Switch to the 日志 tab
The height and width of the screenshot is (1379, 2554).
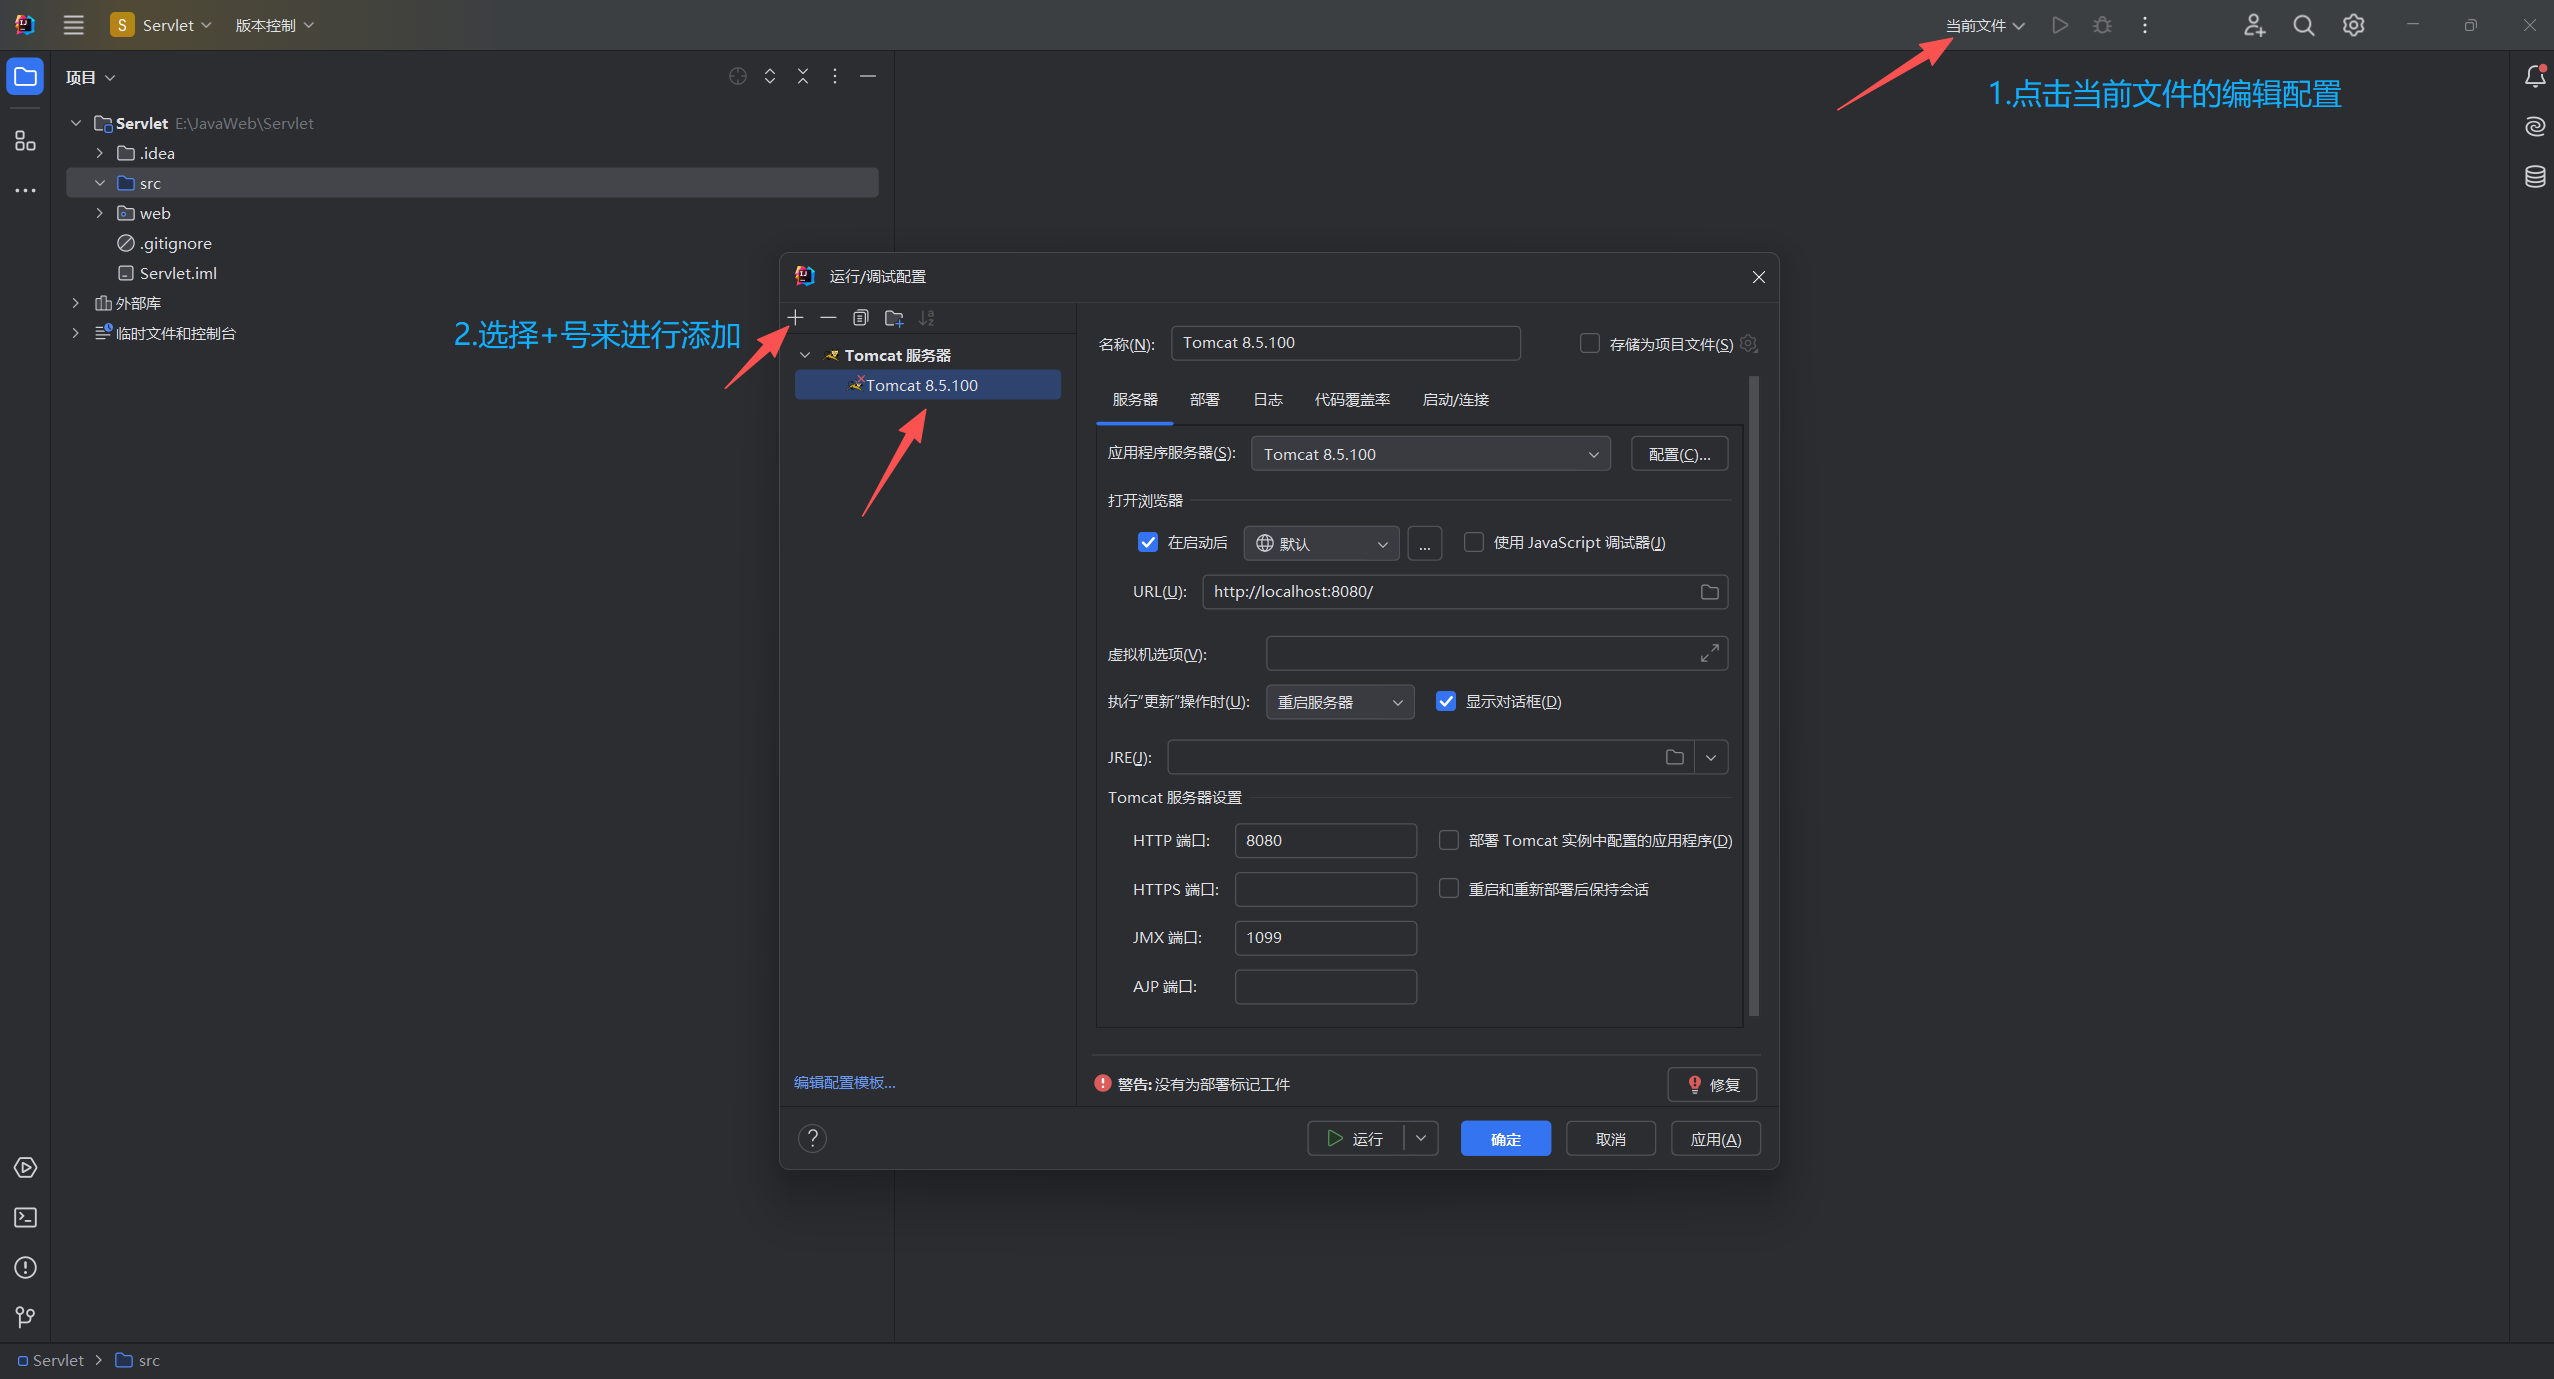click(x=1267, y=399)
